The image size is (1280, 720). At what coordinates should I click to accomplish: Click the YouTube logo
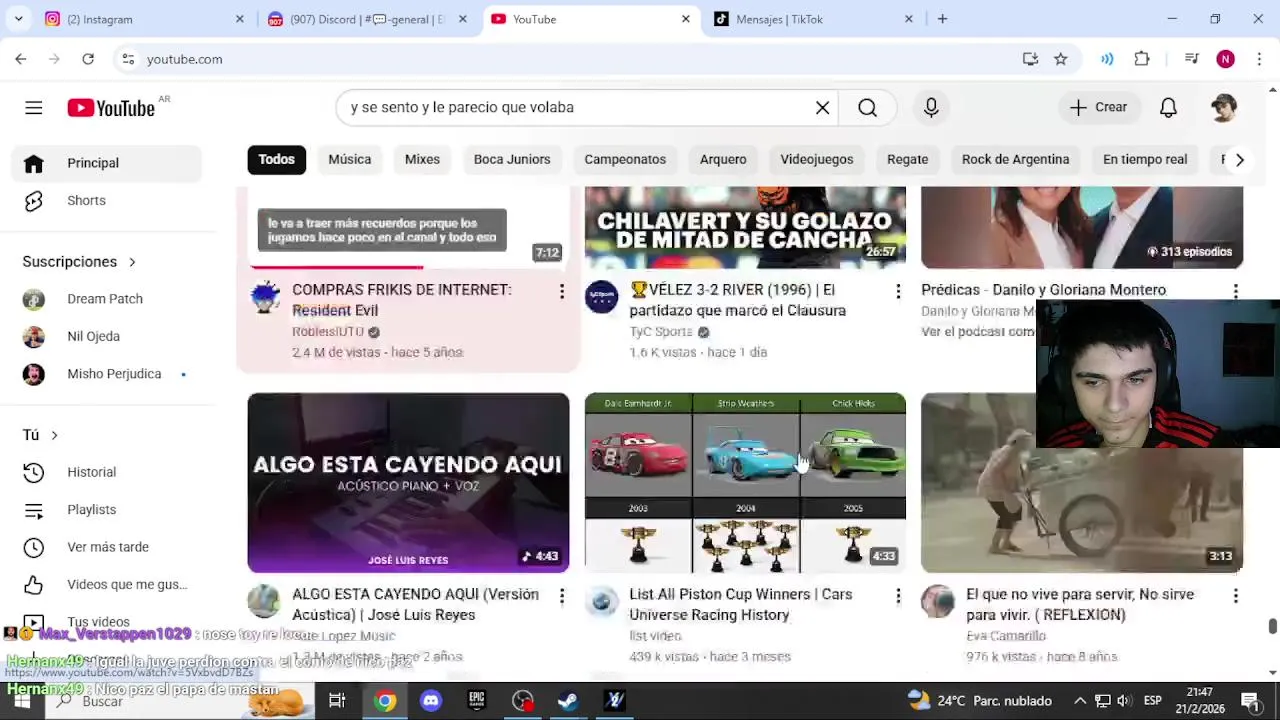[x=111, y=107]
